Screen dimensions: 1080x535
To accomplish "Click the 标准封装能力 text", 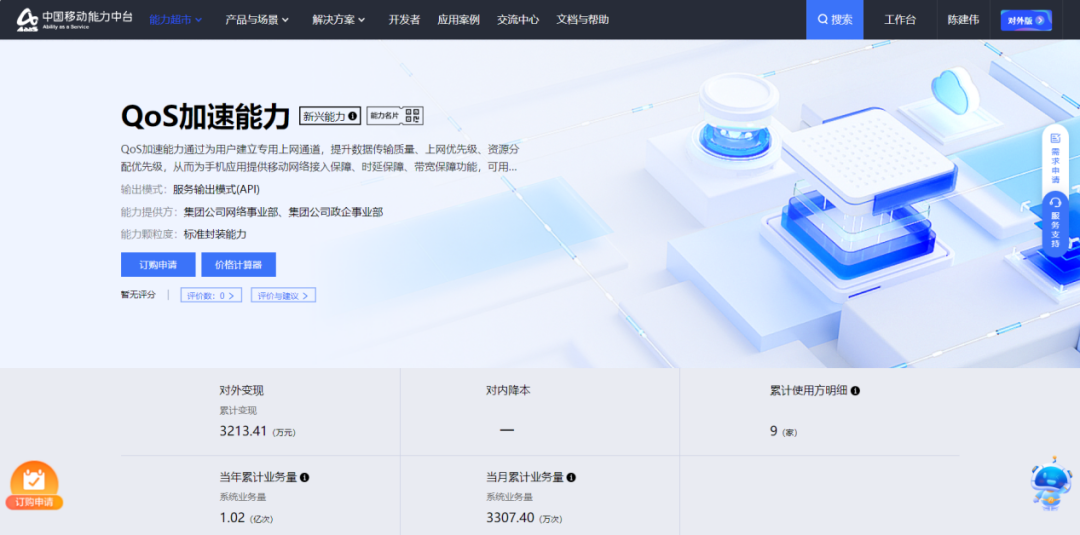I will (x=215, y=234).
